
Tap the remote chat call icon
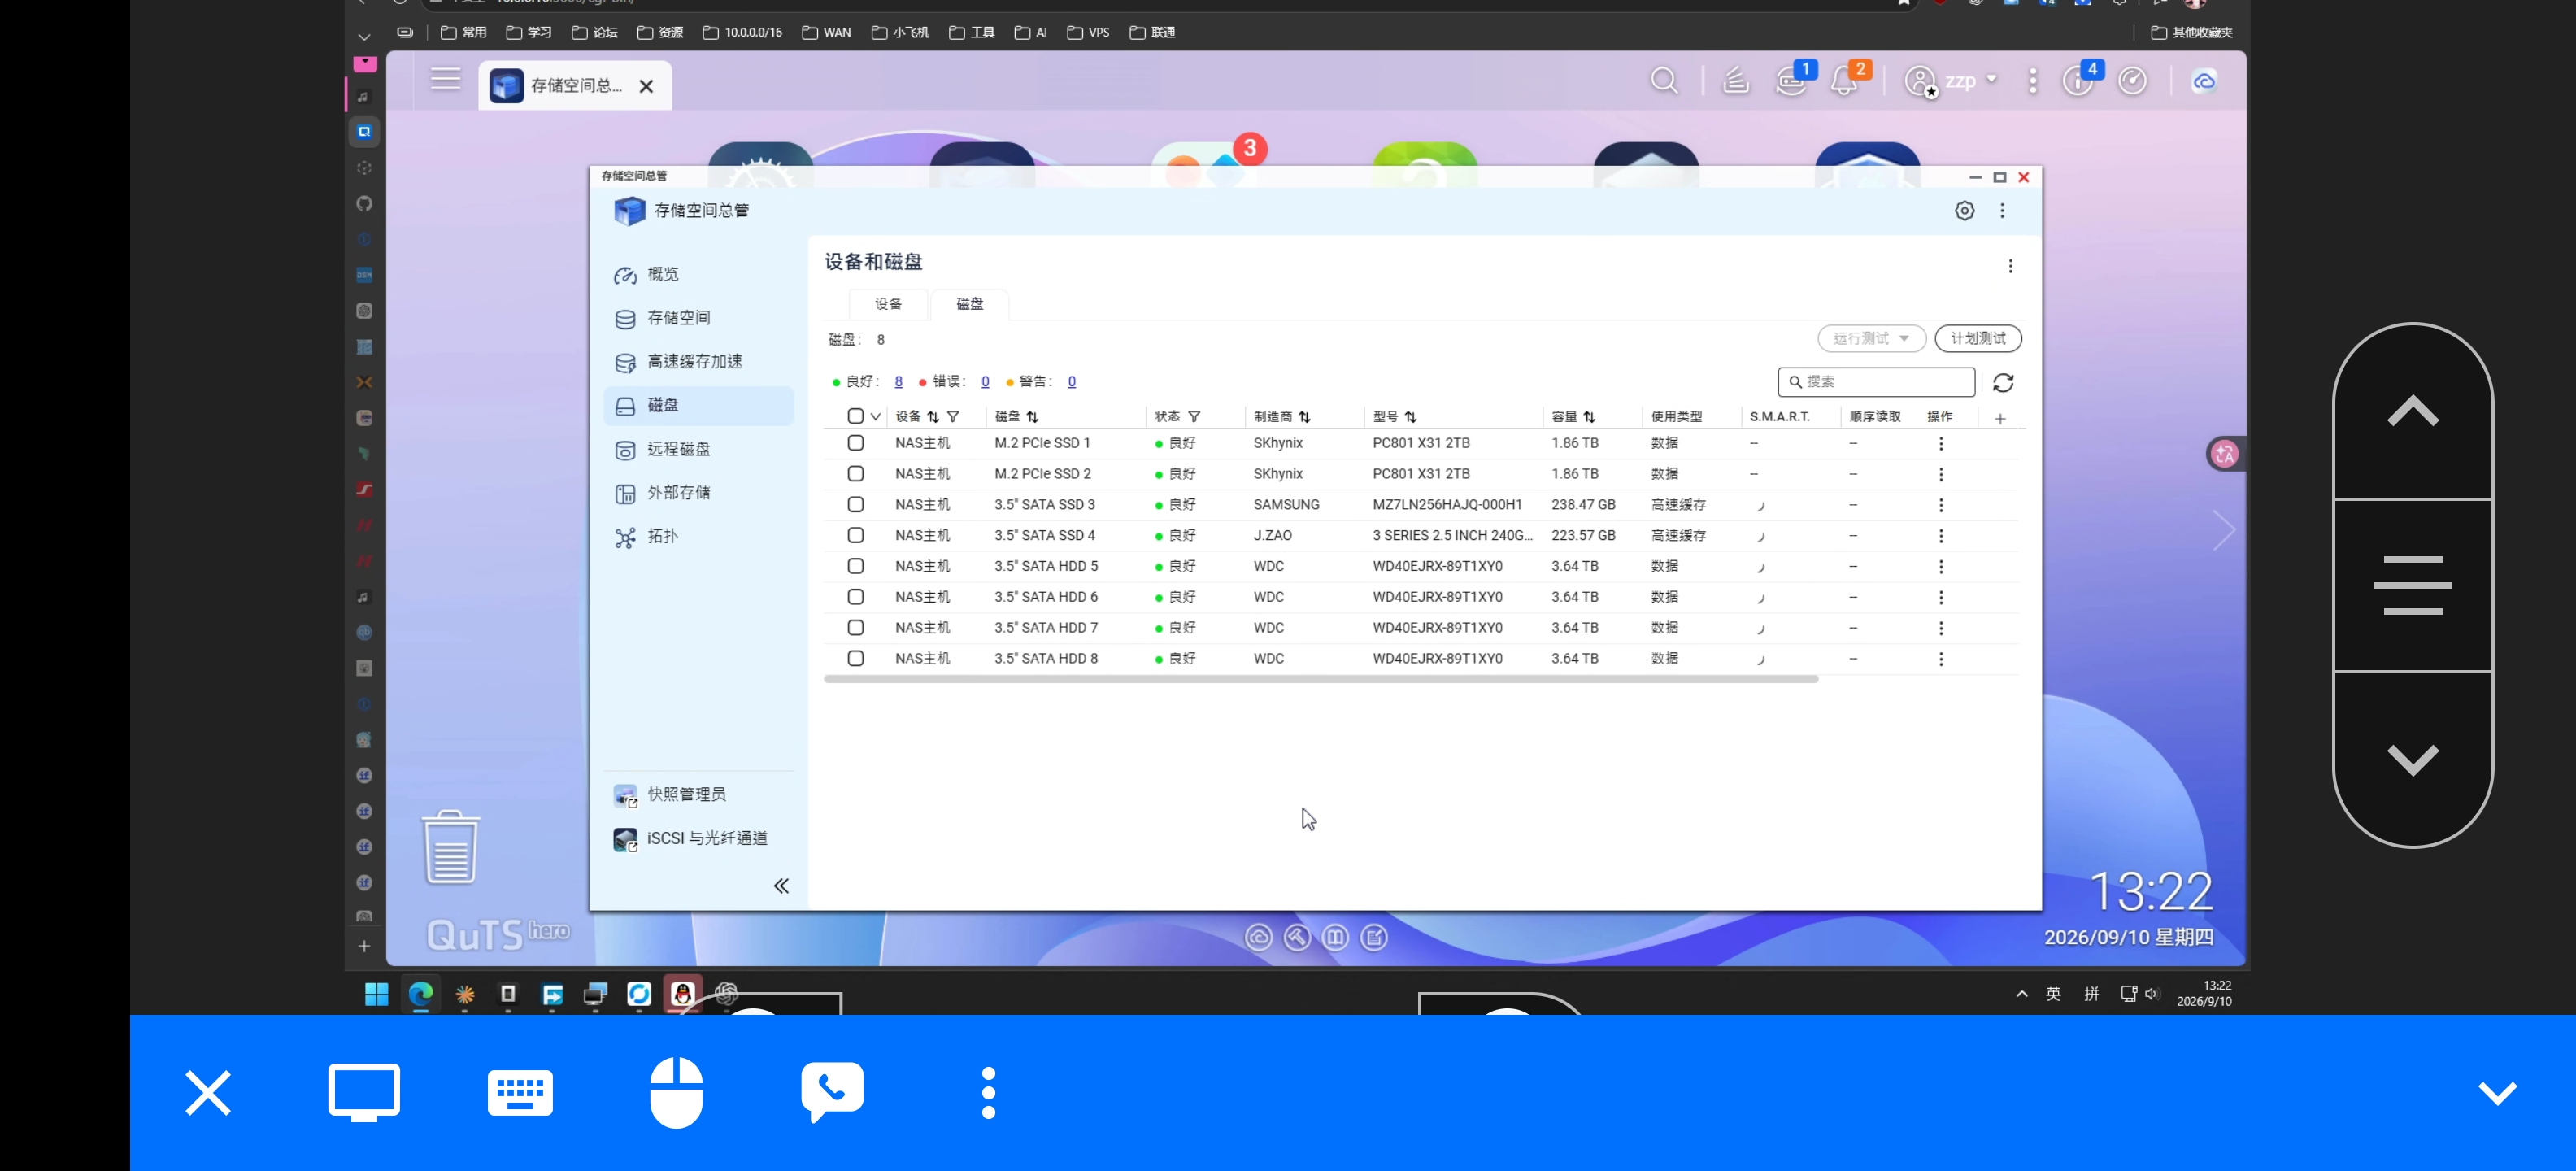point(832,1092)
